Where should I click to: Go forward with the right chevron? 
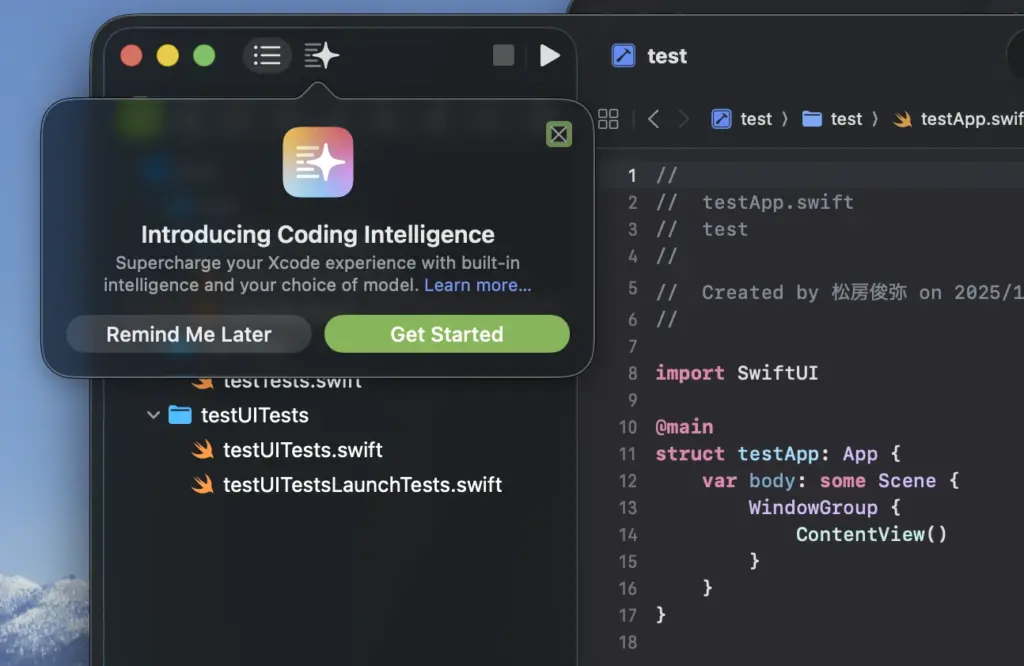[684, 119]
